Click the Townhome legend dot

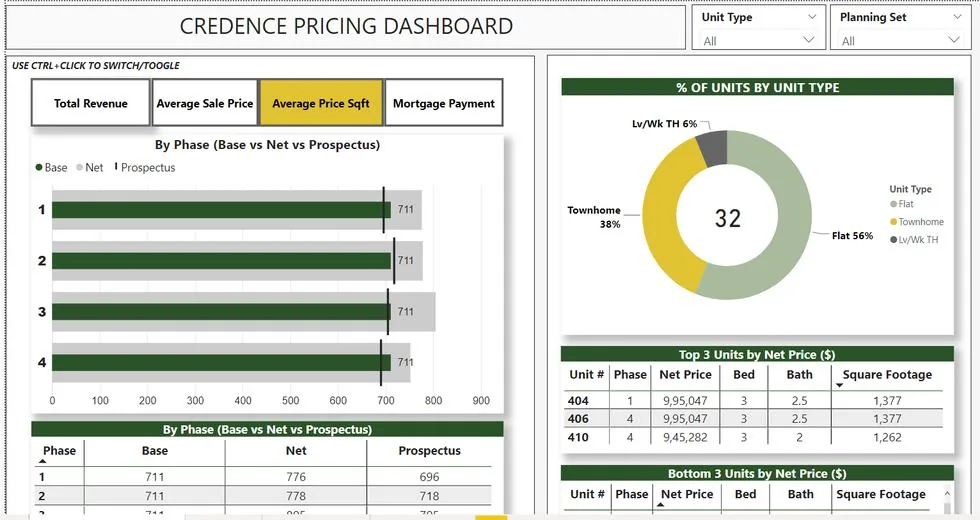(x=894, y=222)
